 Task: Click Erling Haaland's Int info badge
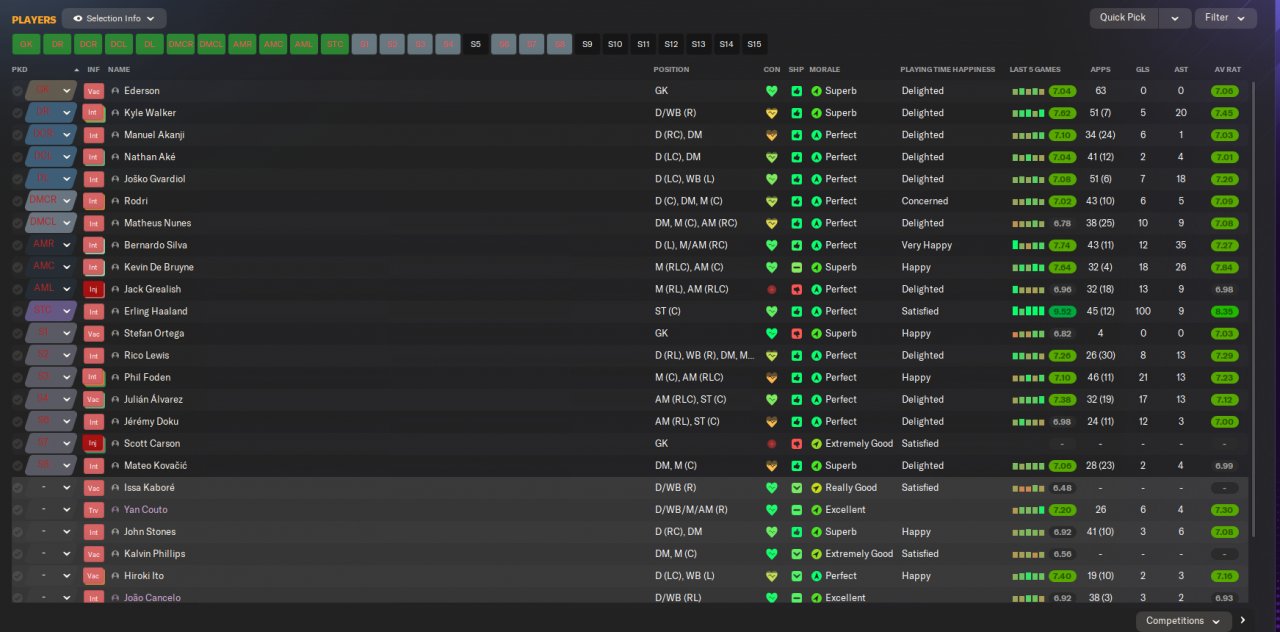(x=94, y=311)
